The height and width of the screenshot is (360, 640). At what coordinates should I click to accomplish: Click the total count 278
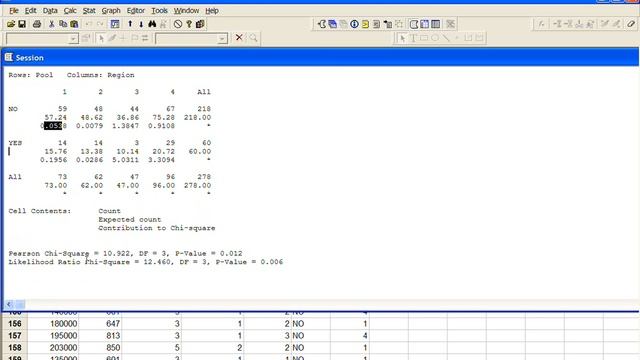[x=204, y=177]
